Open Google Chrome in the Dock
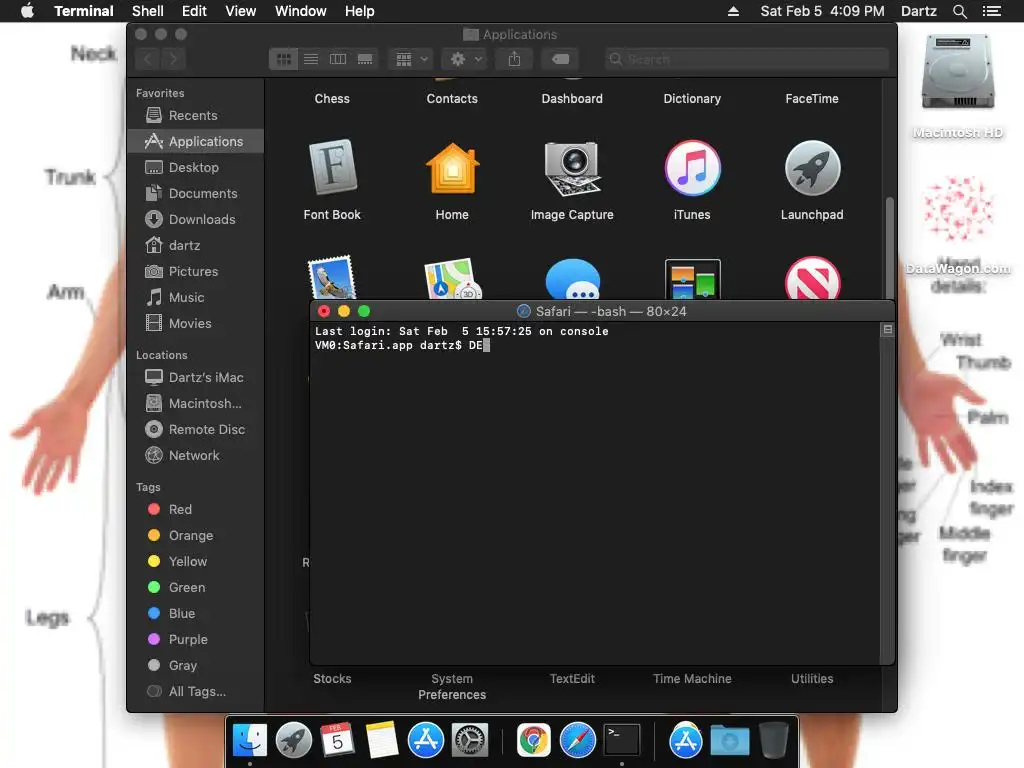This screenshot has width=1024, height=768. click(x=534, y=741)
